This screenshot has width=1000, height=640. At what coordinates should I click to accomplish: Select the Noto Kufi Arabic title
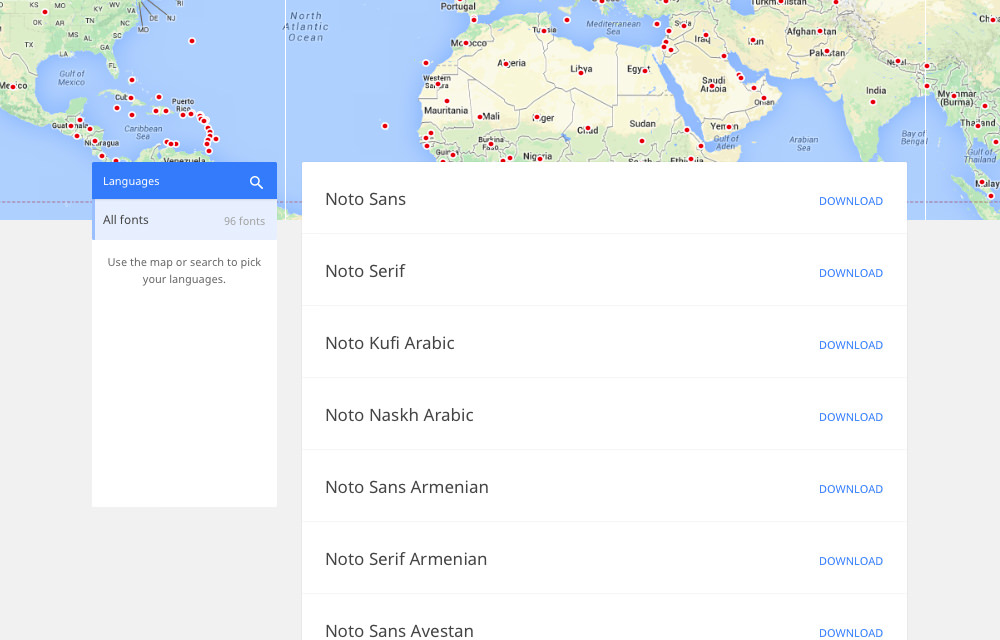390,343
